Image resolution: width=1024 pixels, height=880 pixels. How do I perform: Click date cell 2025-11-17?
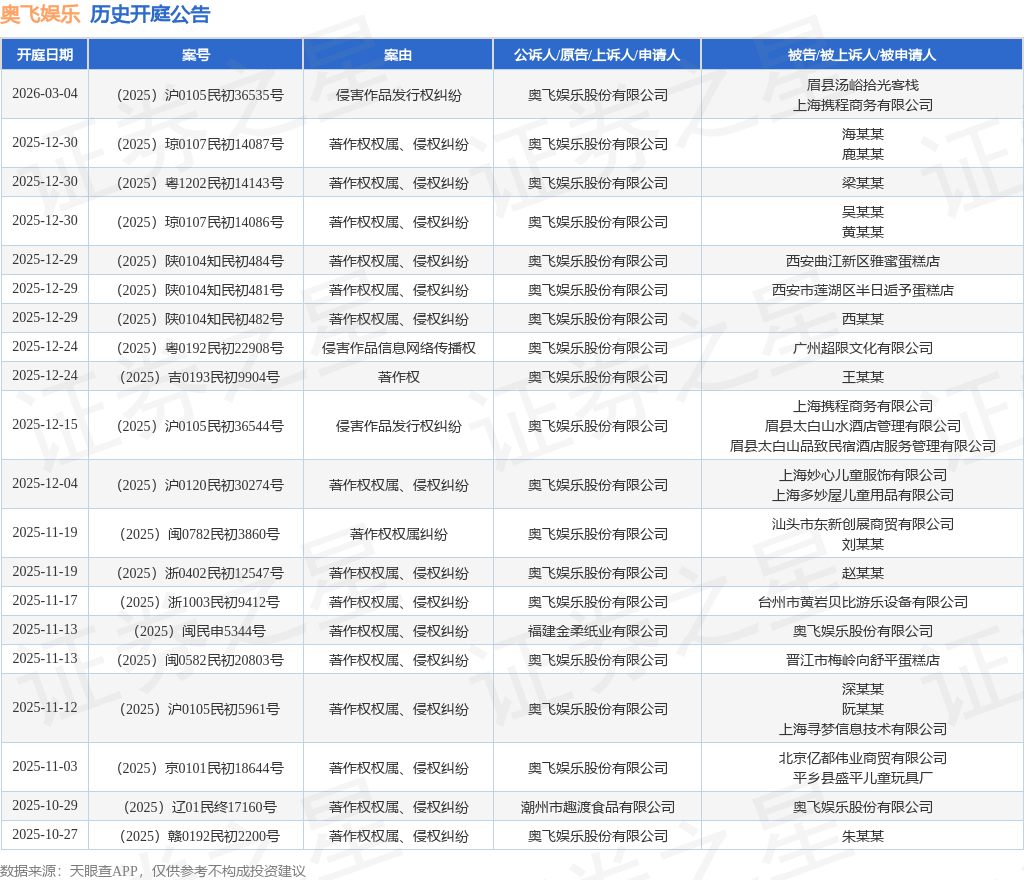pos(44,601)
